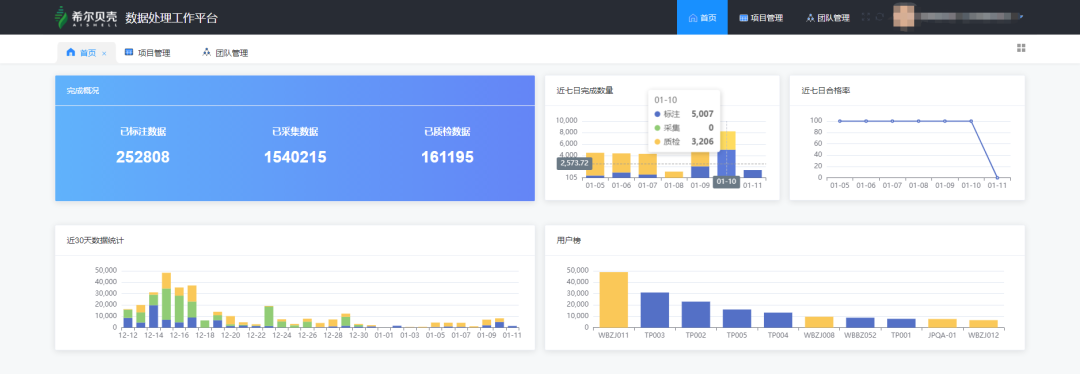Click the TP005 bar in 用户榜

[x=736, y=318]
